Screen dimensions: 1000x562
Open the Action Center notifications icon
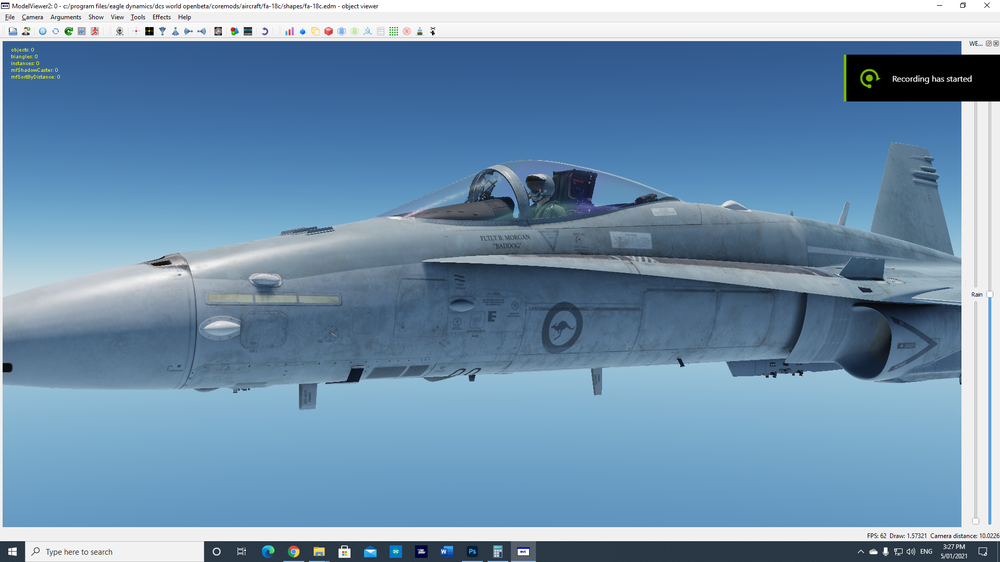click(x=983, y=552)
